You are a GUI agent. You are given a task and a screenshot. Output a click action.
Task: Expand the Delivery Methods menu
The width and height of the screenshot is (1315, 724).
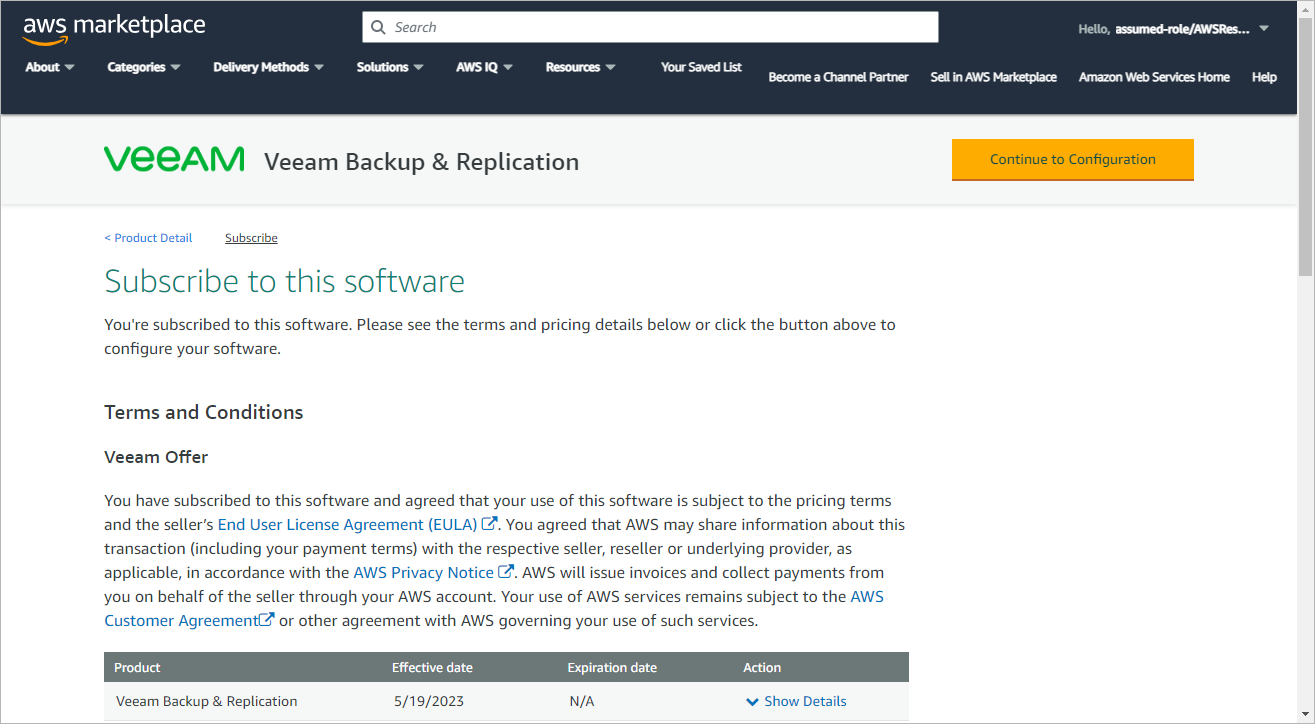click(269, 67)
